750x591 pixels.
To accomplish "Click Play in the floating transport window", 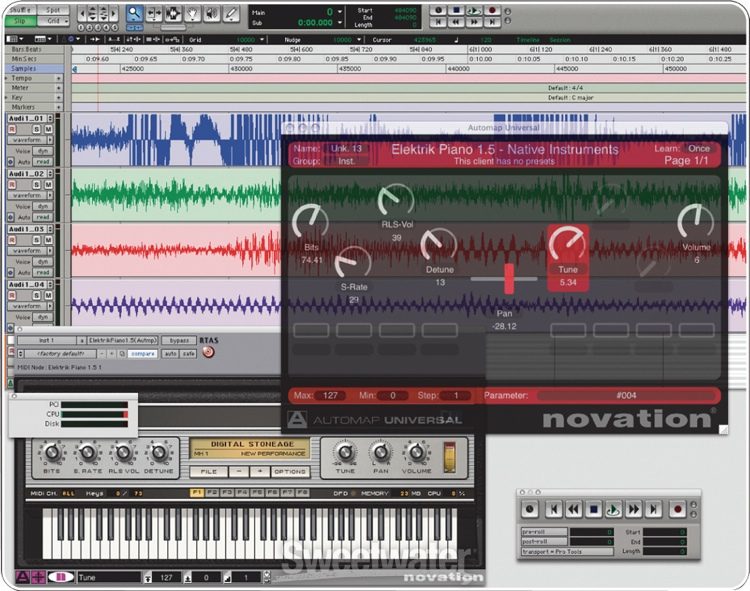I will 613,509.
